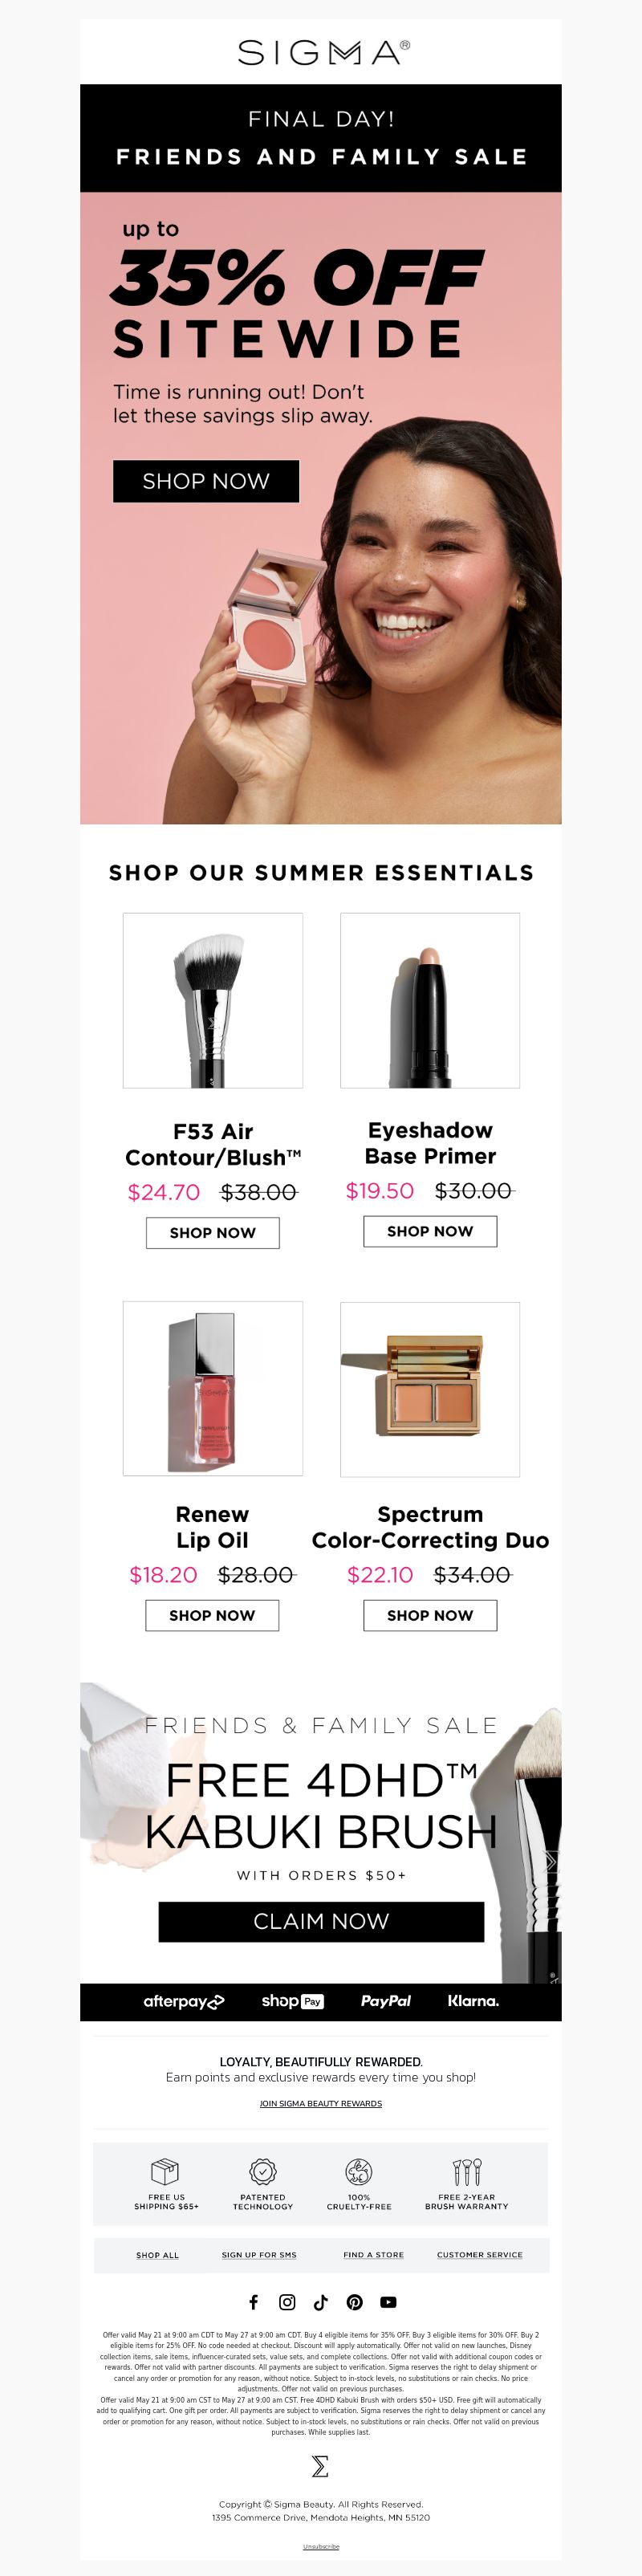Open the Pinterest social icon
The width and height of the screenshot is (642, 2576).
[x=355, y=2301]
